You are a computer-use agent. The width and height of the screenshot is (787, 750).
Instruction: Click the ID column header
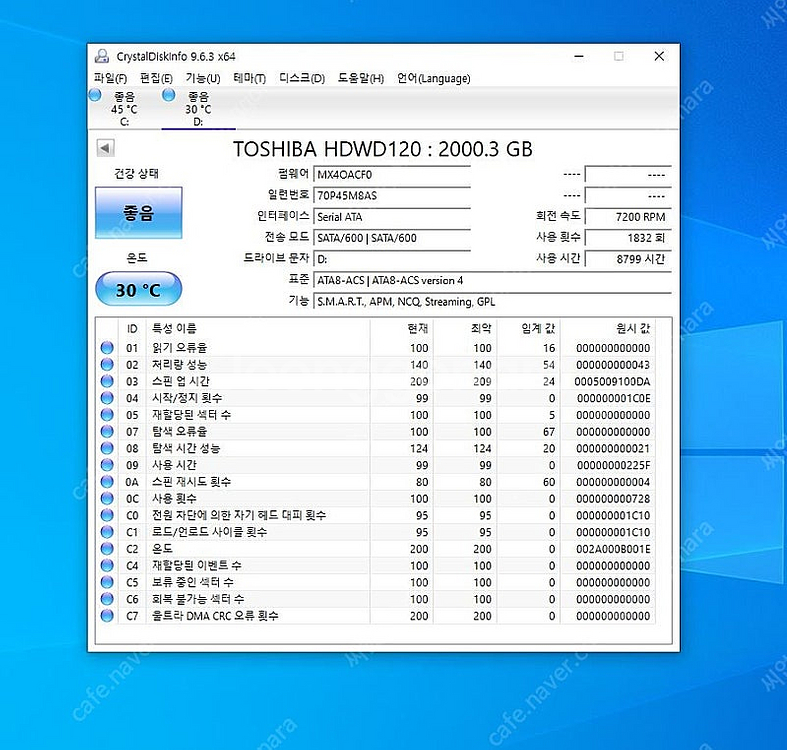point(132,328)
